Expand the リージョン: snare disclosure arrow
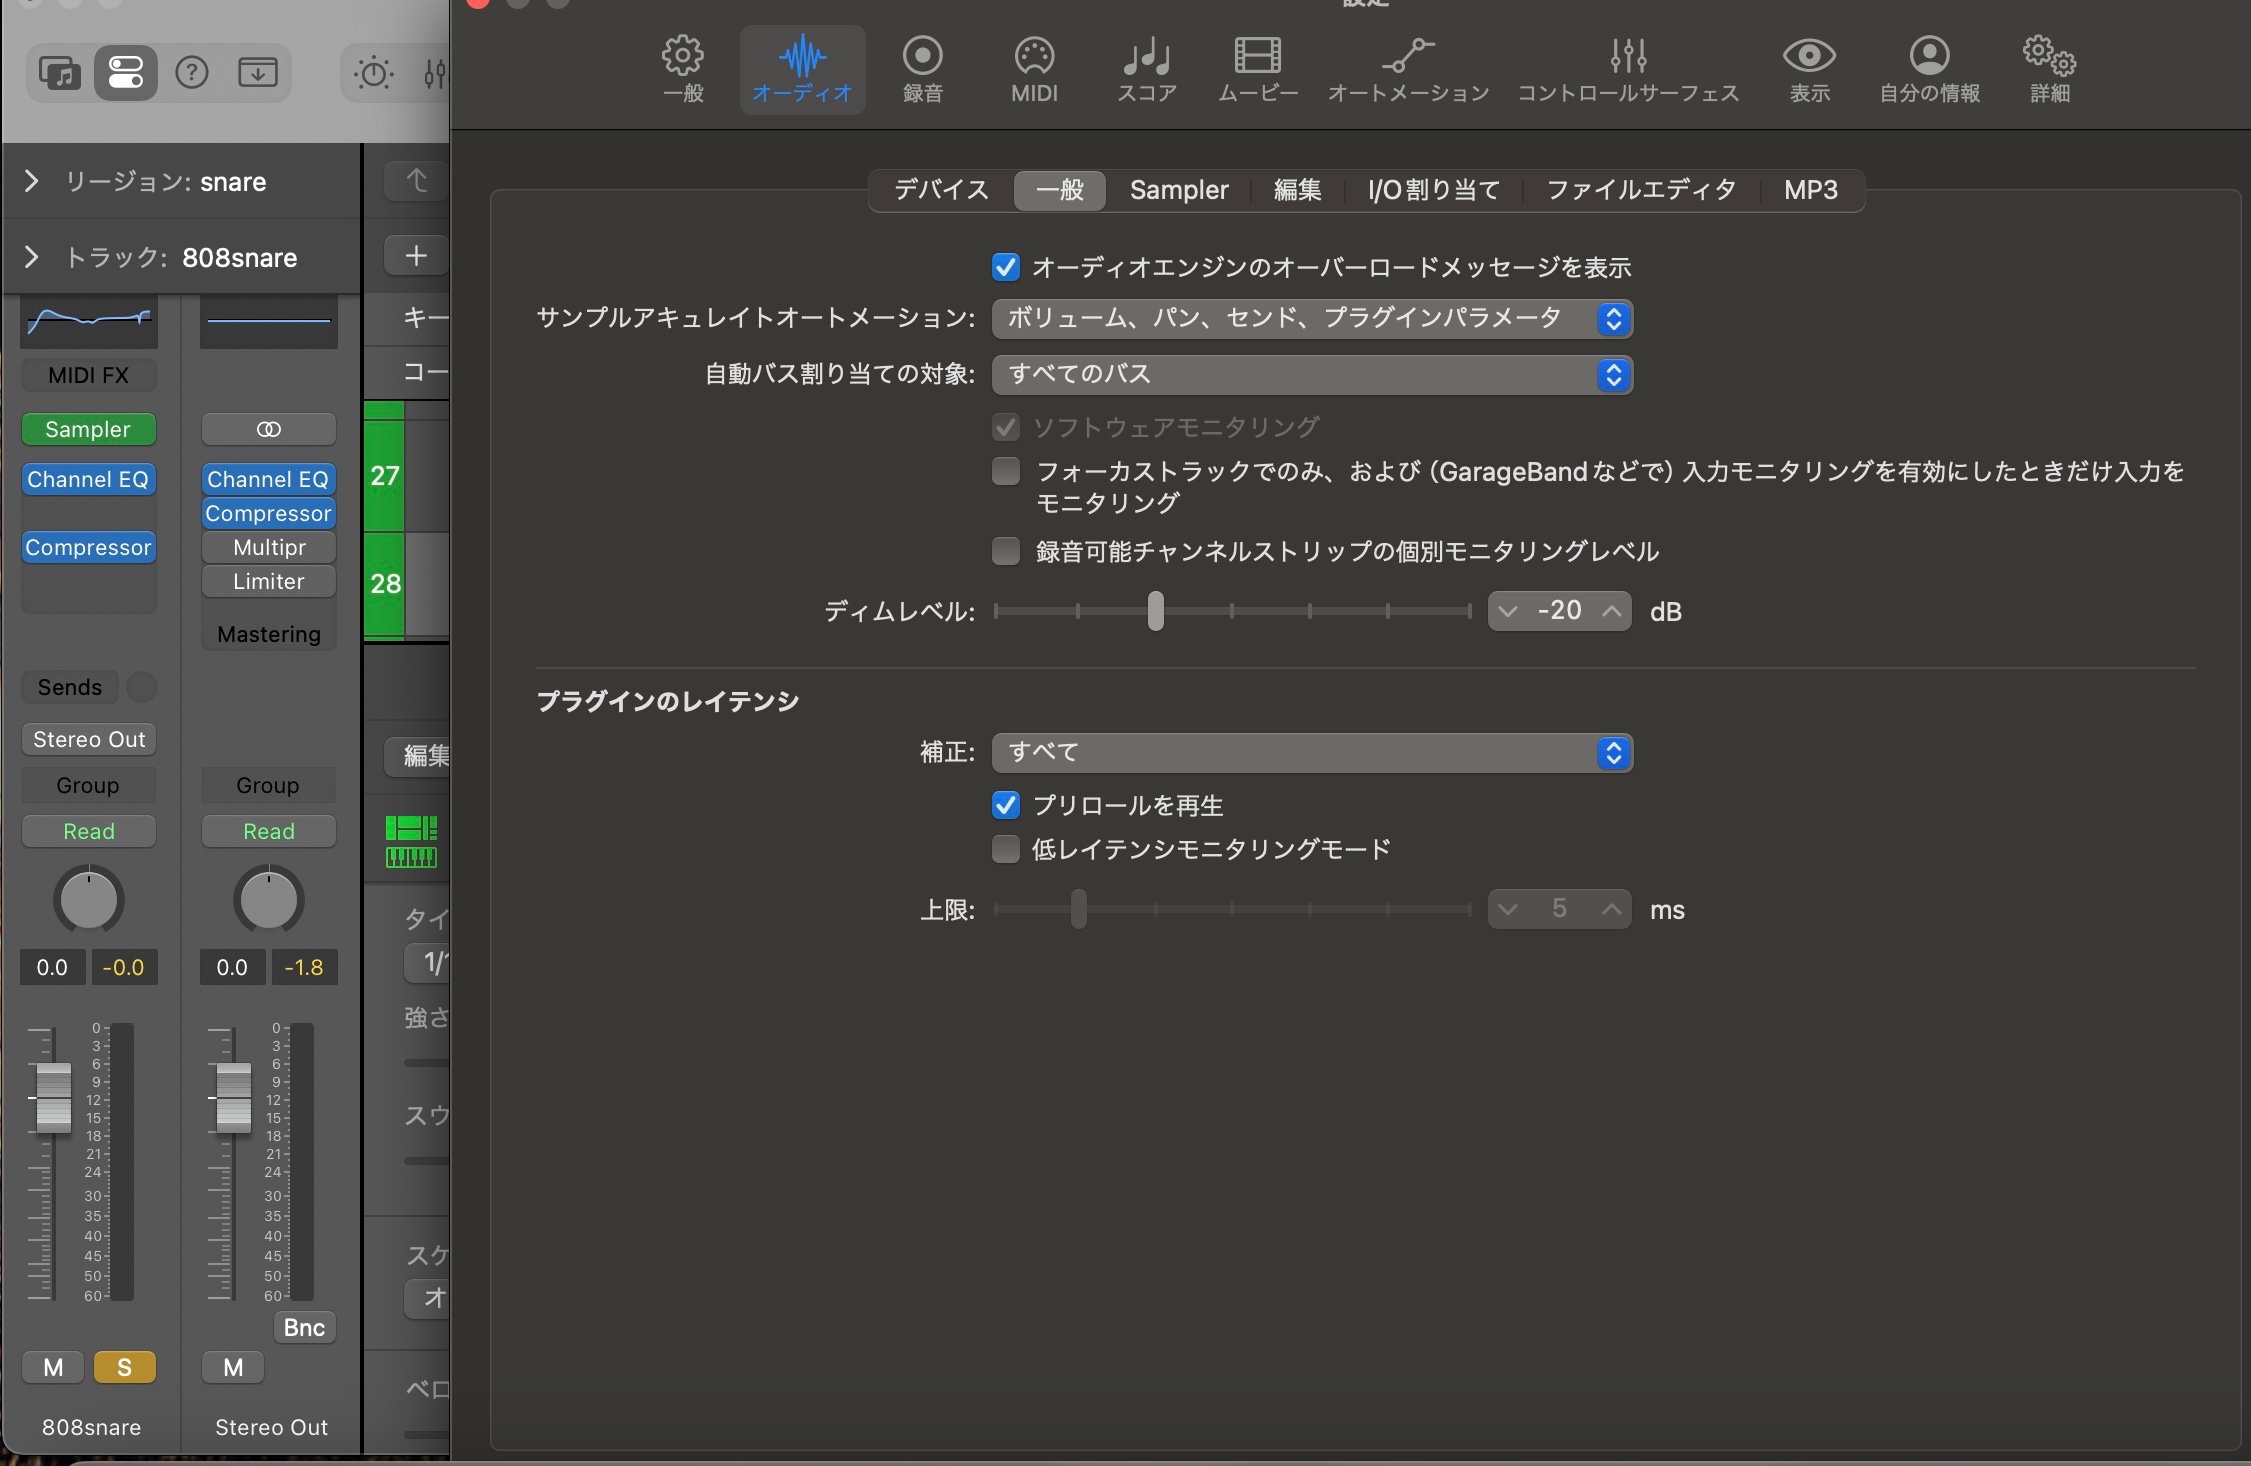2251x1466 pixels. coord(31,181)
